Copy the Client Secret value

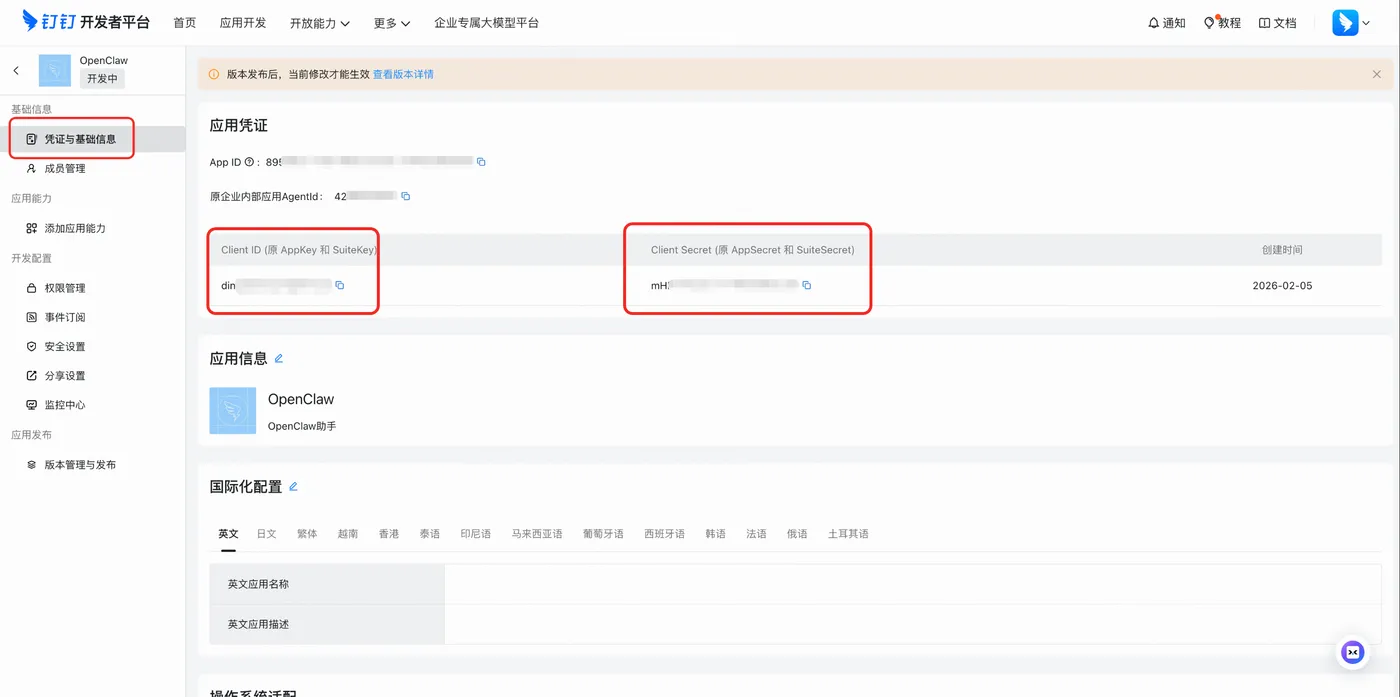coord(806,286)
